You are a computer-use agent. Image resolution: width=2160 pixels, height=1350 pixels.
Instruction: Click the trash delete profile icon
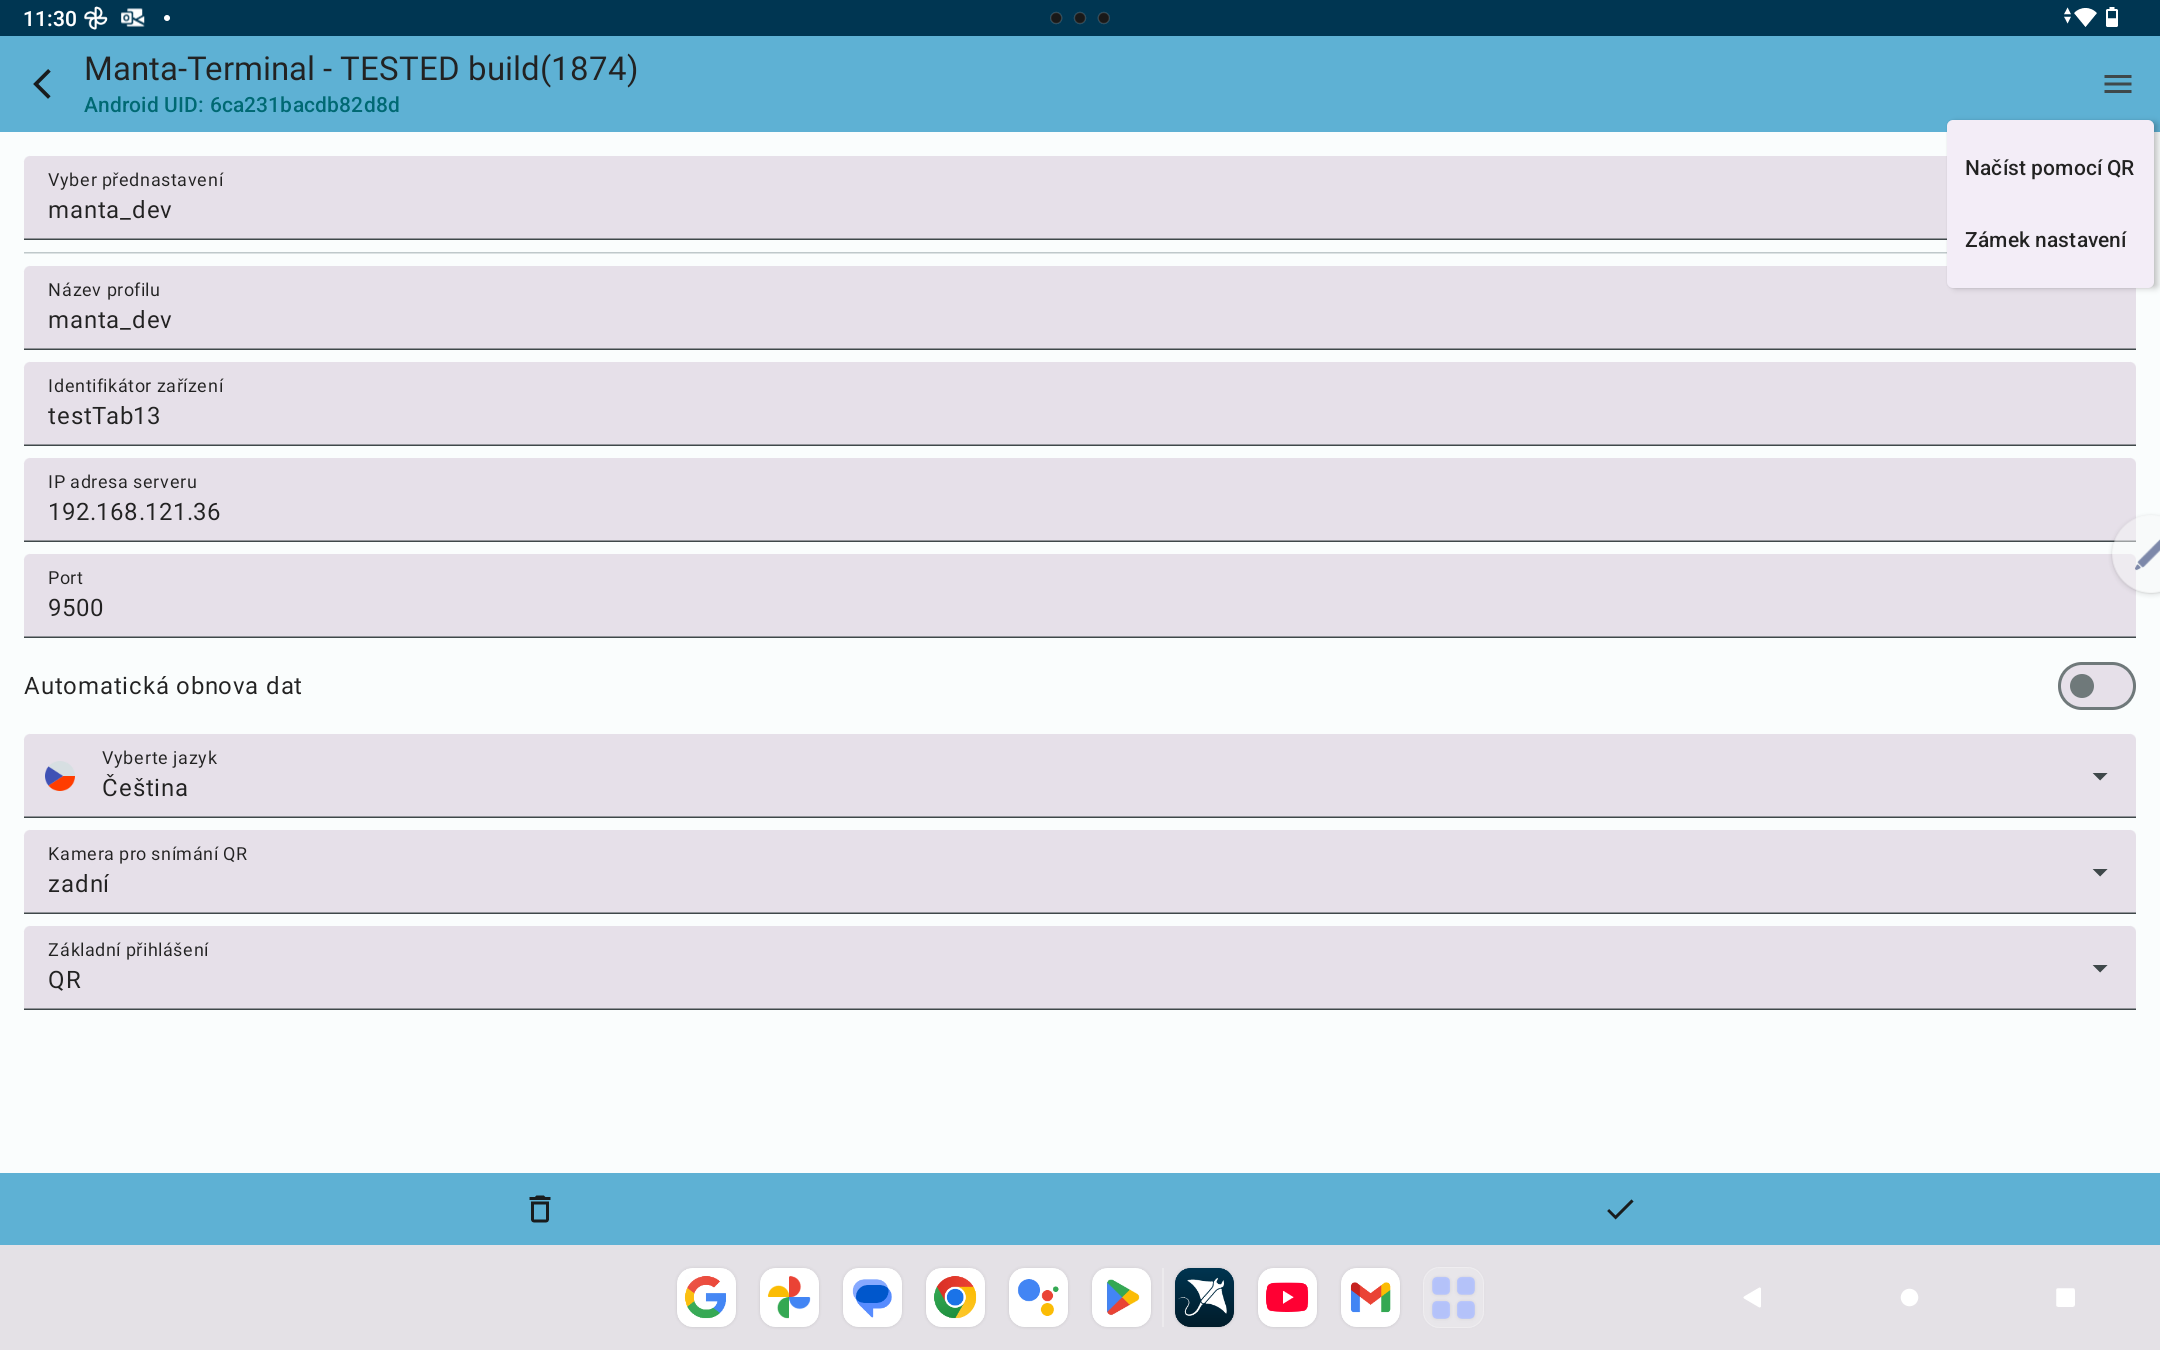(x=540, y=1209)
